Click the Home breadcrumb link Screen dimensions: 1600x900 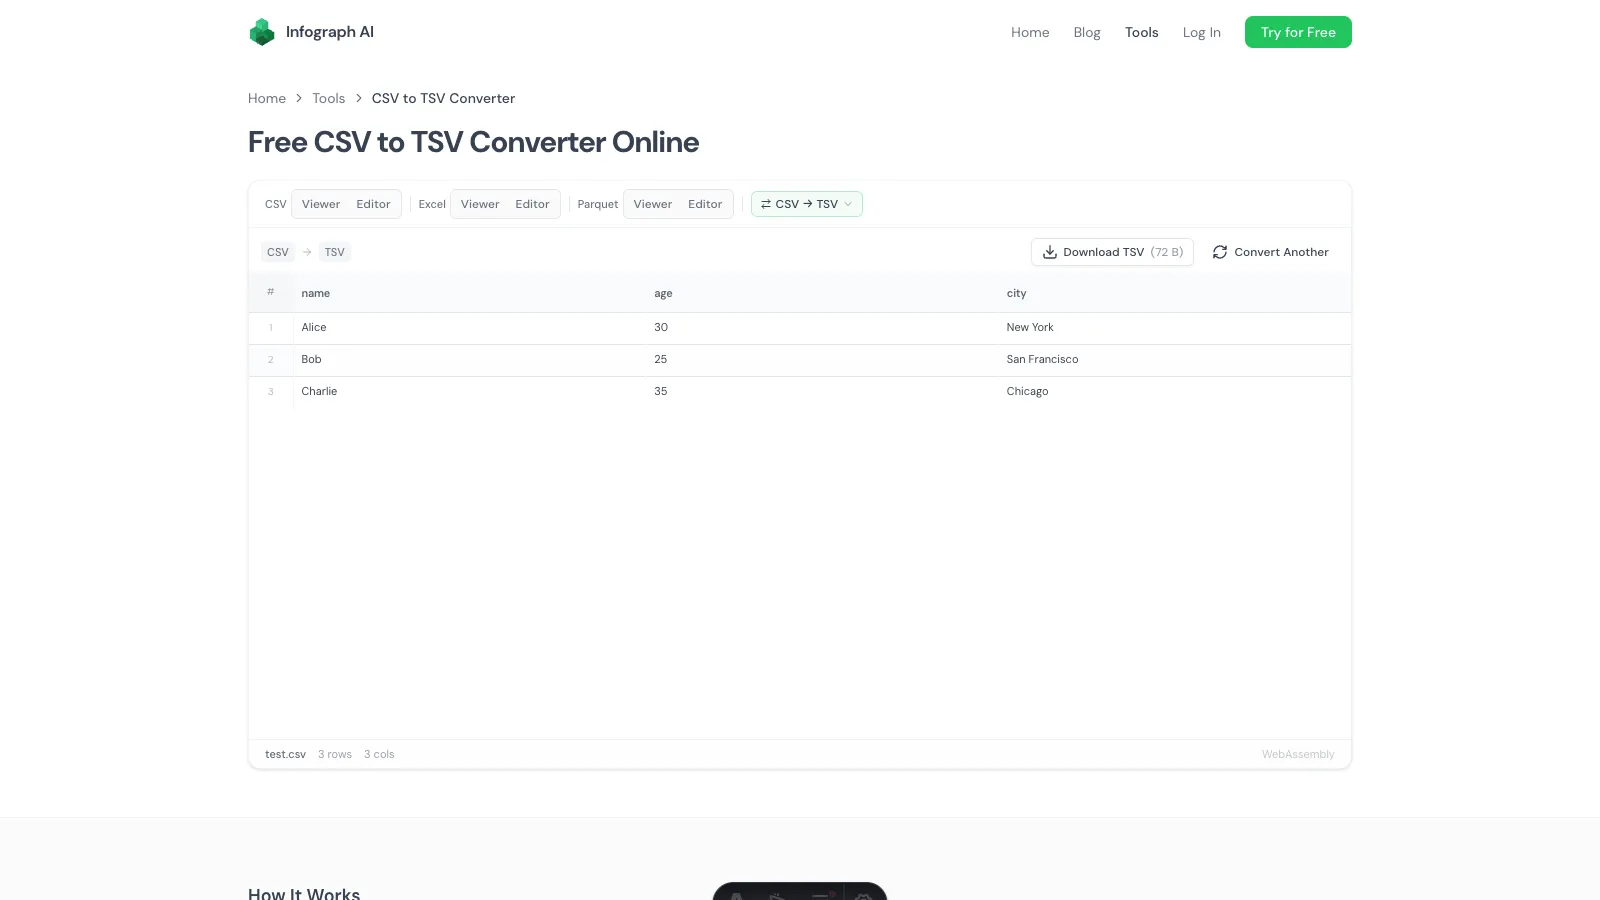point(267,98)
